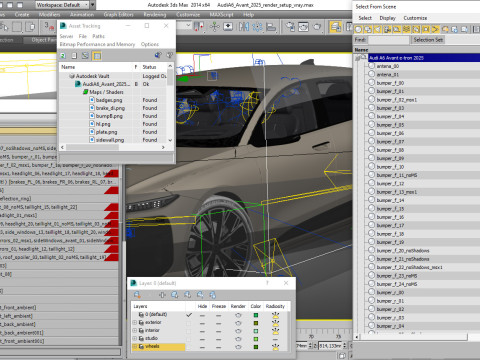
Task: Open the Graph Editors menu
Action: pyautogui.click(x=118, y=15)
